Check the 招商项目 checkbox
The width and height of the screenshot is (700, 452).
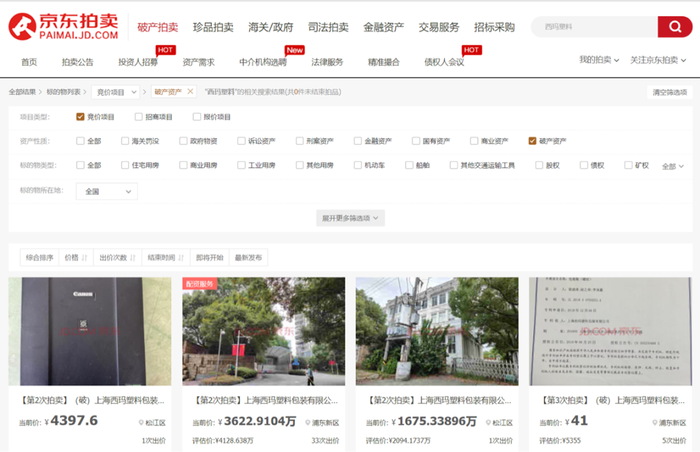pos(138,117)
